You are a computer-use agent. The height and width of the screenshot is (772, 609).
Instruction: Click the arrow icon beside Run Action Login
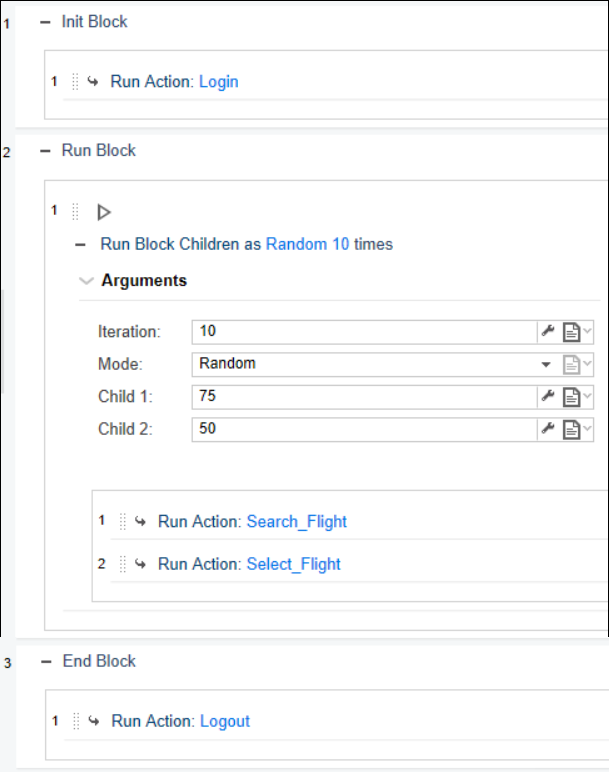pyautogui.click(x=93, y=81)
